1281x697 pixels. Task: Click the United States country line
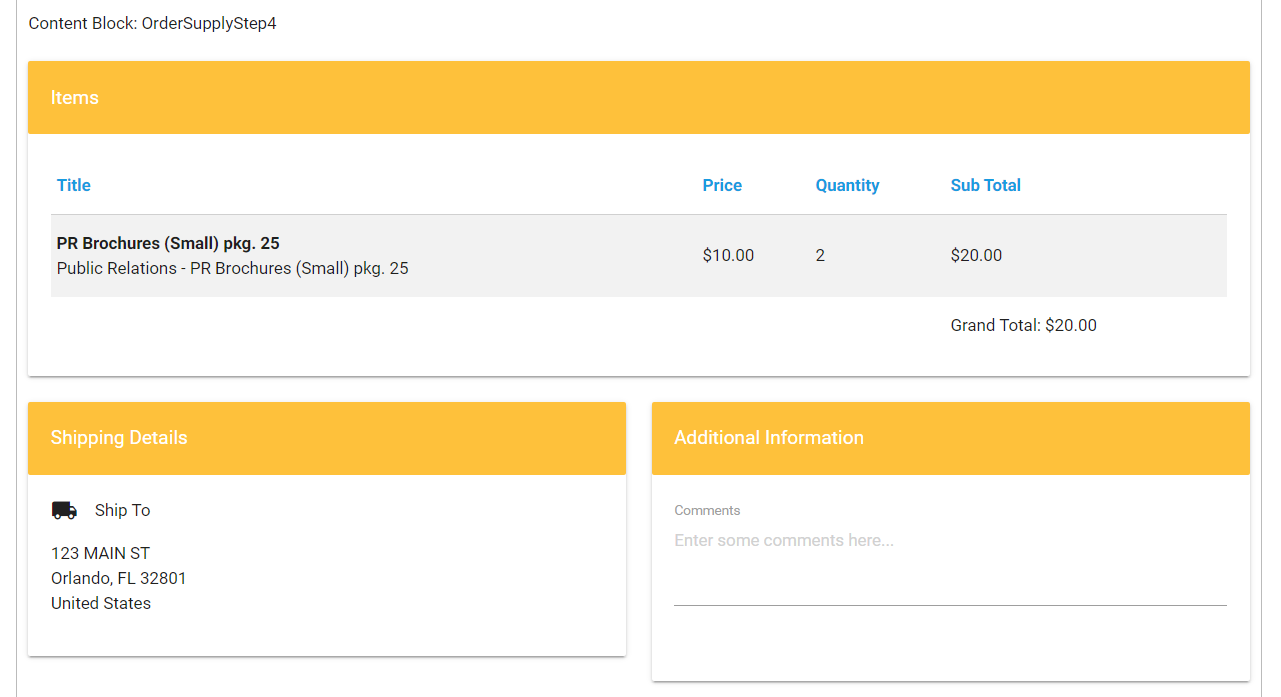(x=101, y=603)
